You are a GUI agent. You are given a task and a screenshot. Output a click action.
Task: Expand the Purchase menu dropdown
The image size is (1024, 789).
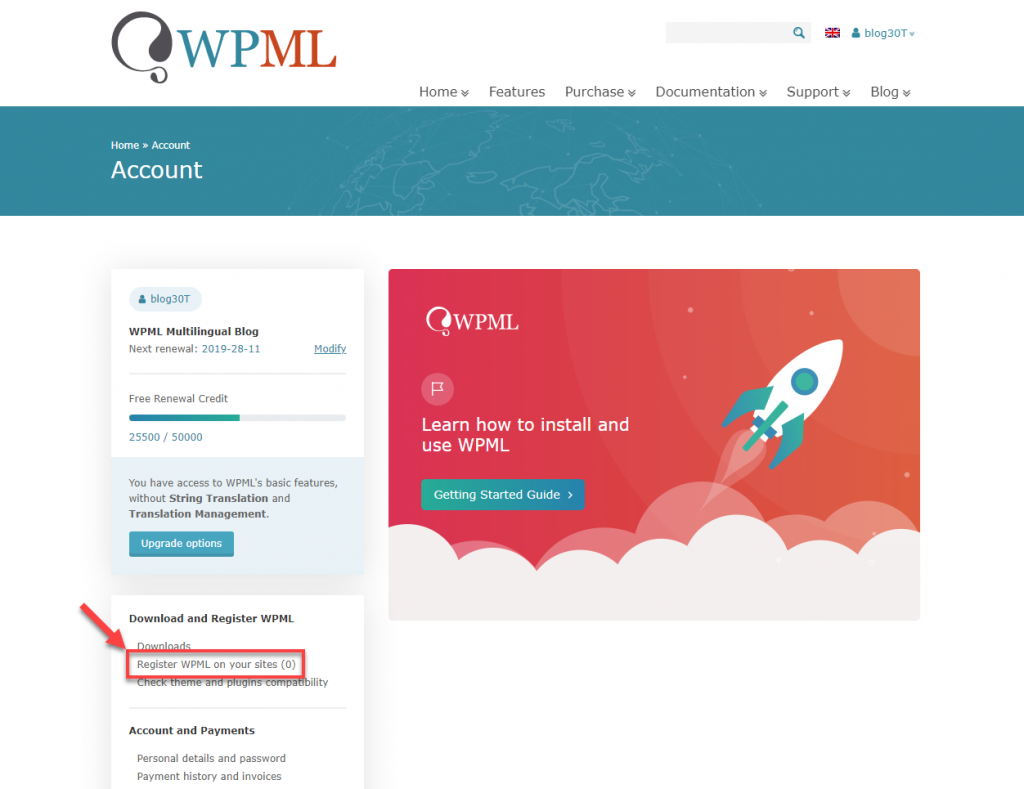click(600, 92)
